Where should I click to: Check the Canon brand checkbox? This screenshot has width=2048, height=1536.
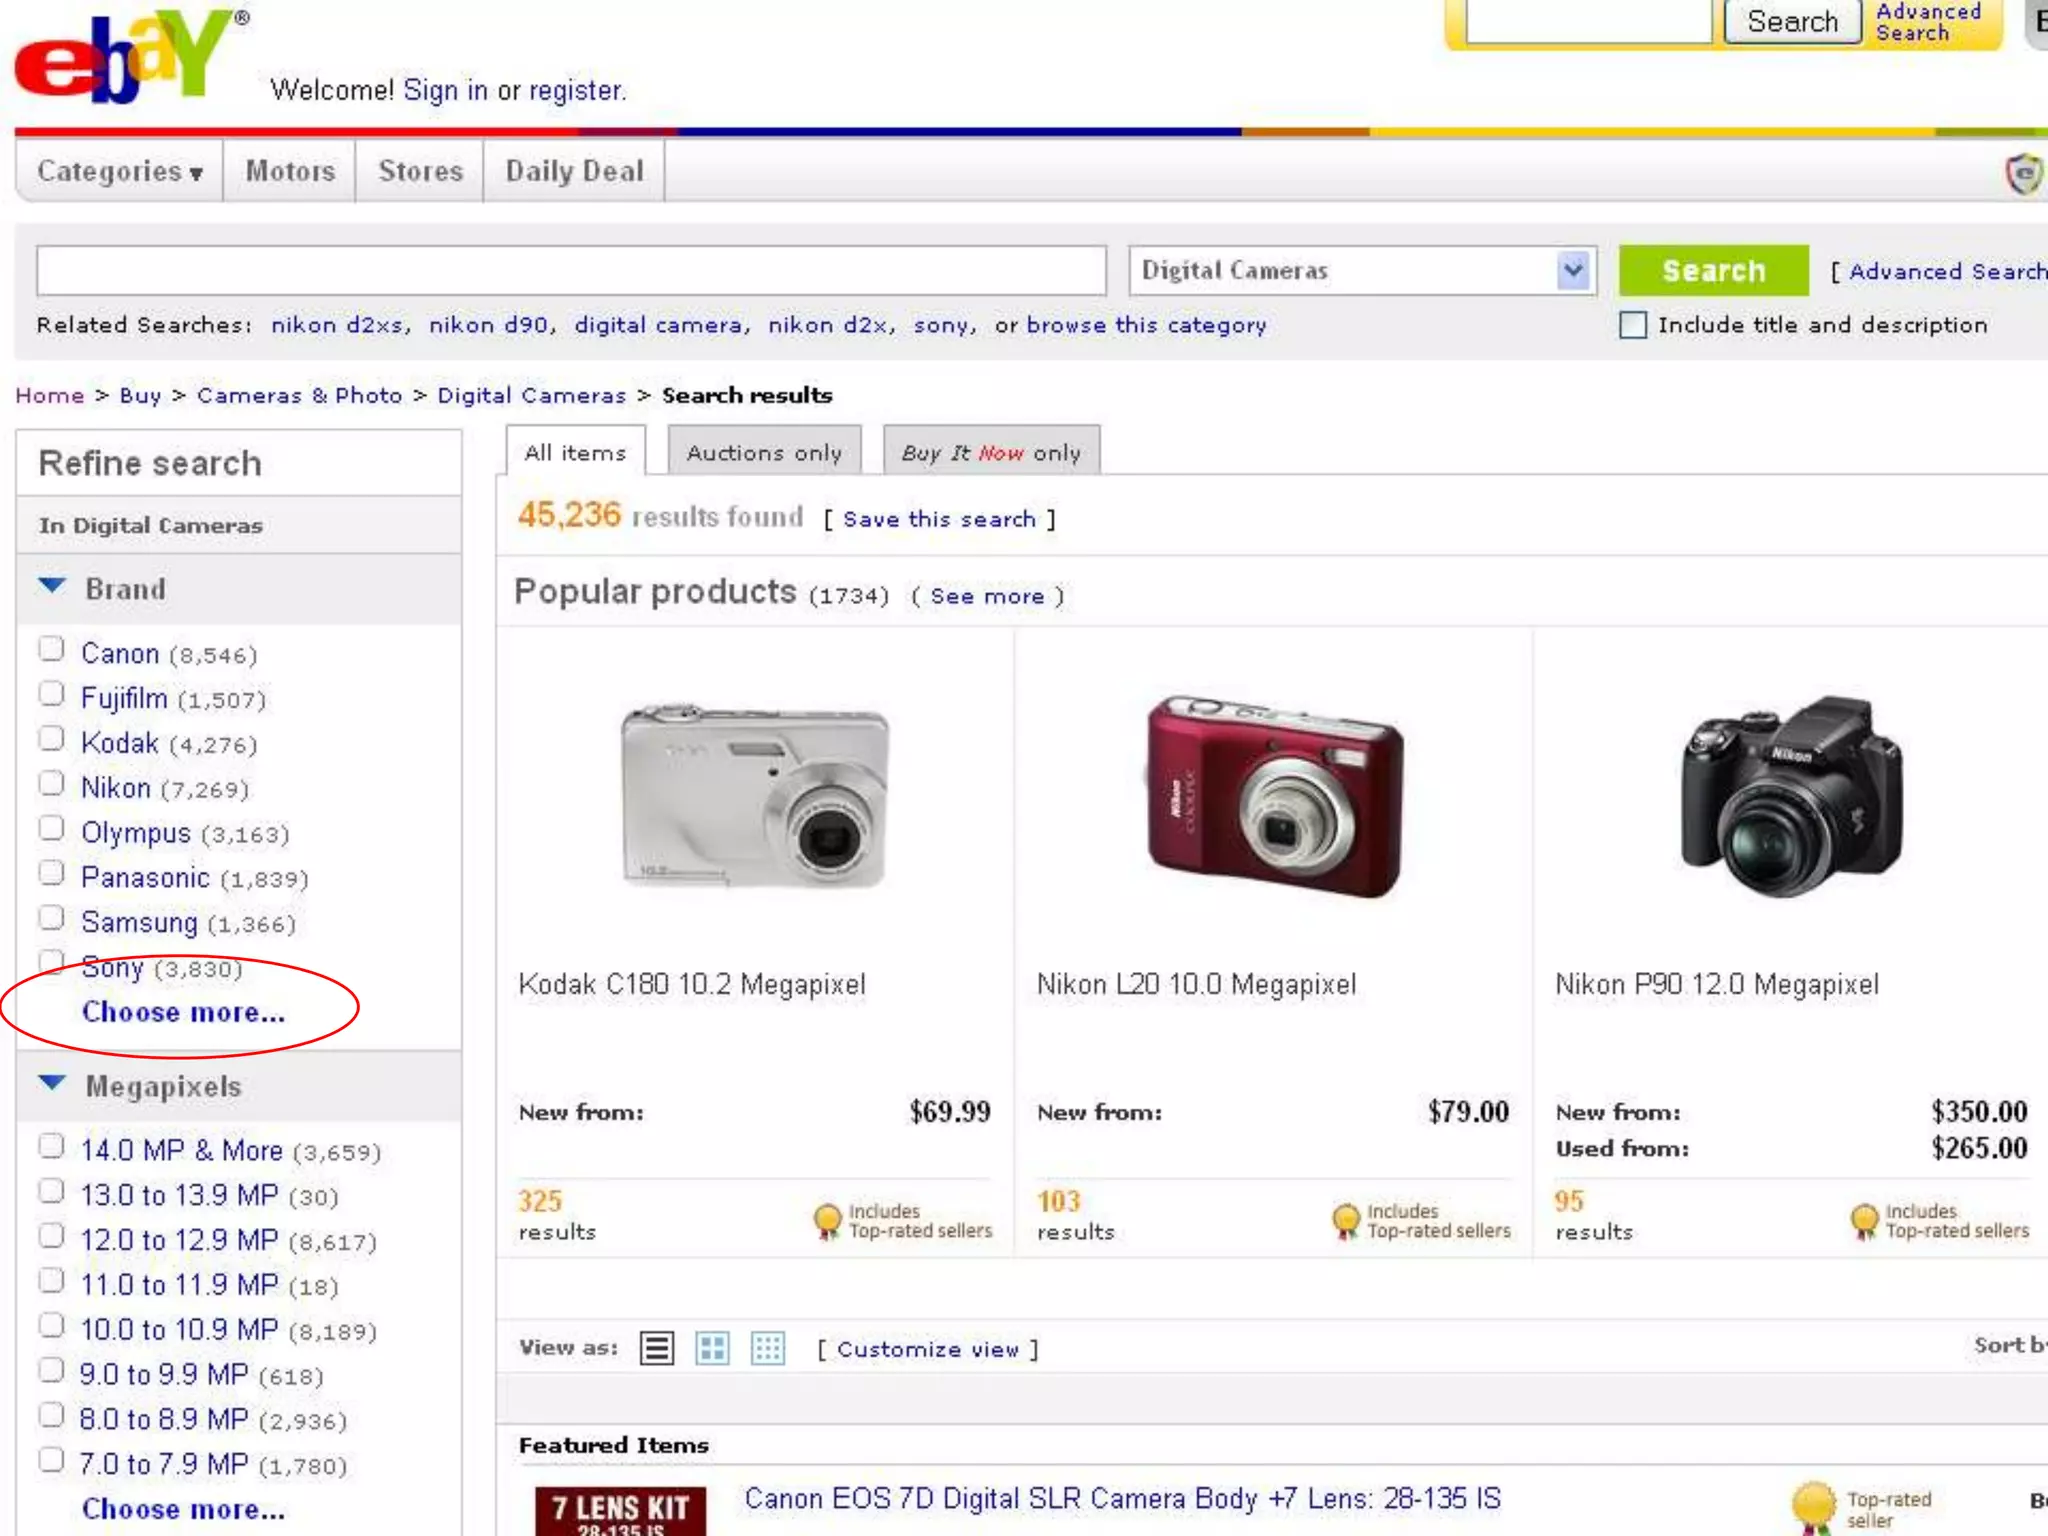(x=51, y=650)
